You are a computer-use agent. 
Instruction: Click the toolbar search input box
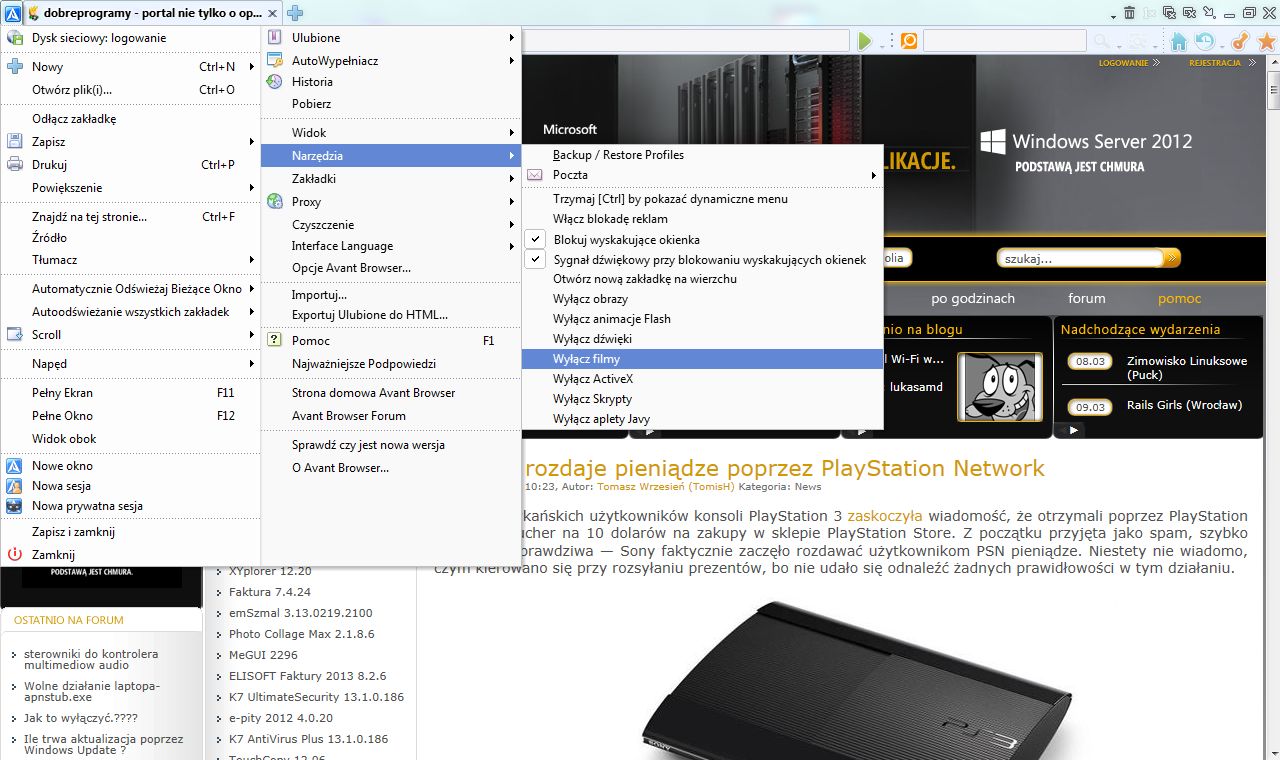[x=1004, y=41]
